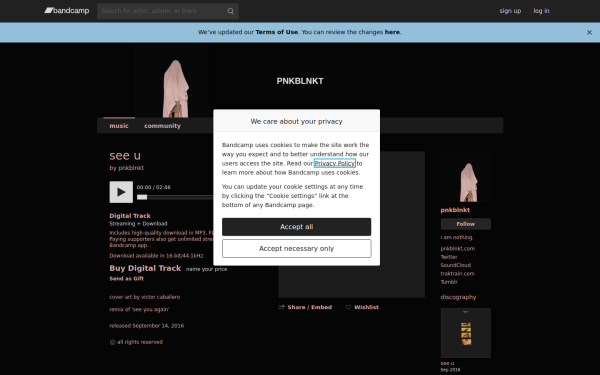The image size is (600, 375).
Task: Click Buy Digital Track
Action: tap(145, 268)
